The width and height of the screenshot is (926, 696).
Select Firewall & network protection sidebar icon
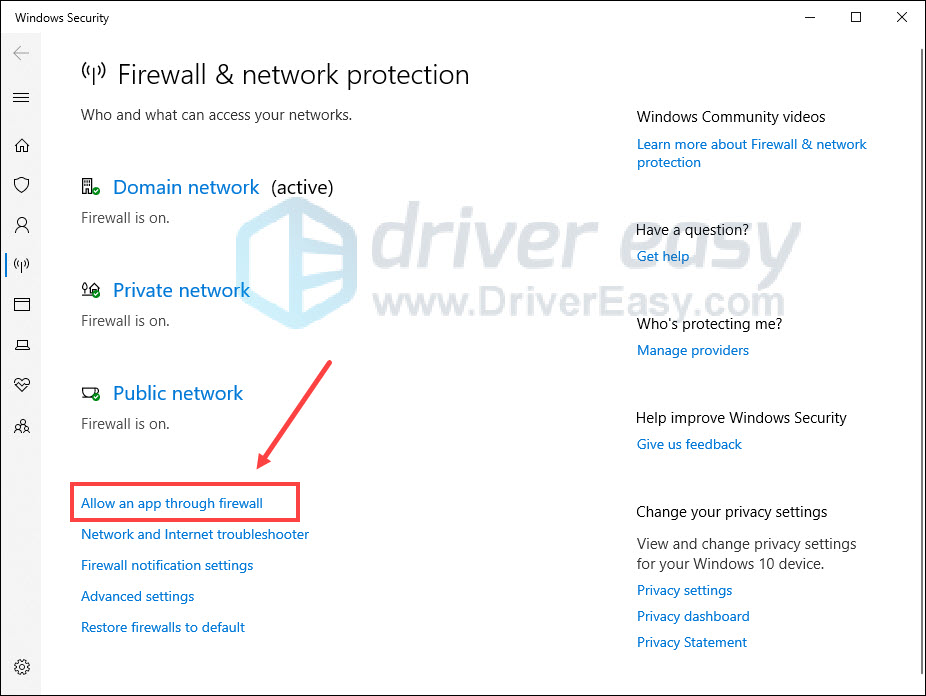click(x=22, y=265)
